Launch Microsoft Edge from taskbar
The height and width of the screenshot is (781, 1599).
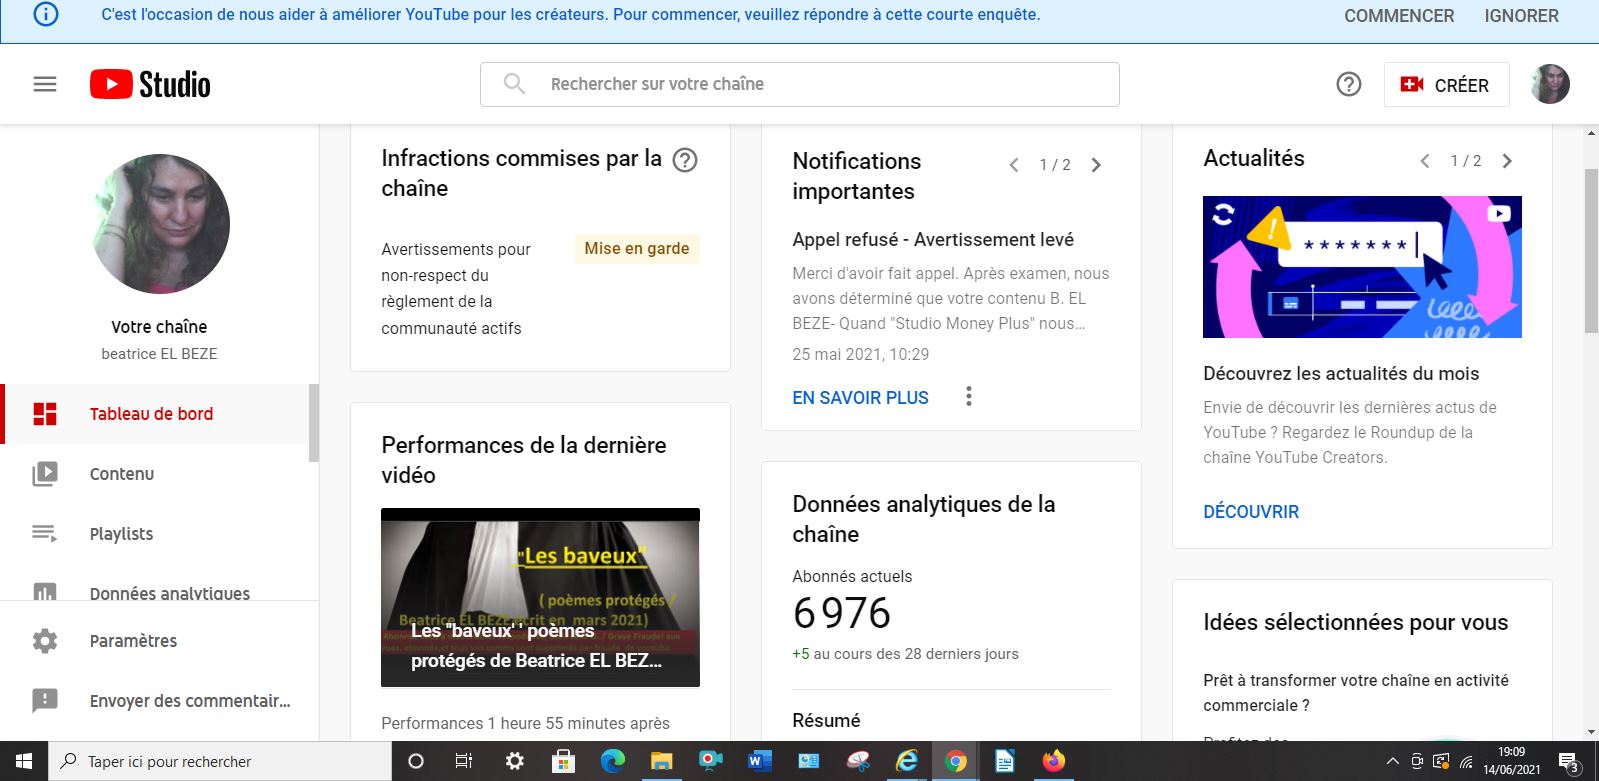pos(612,761)
